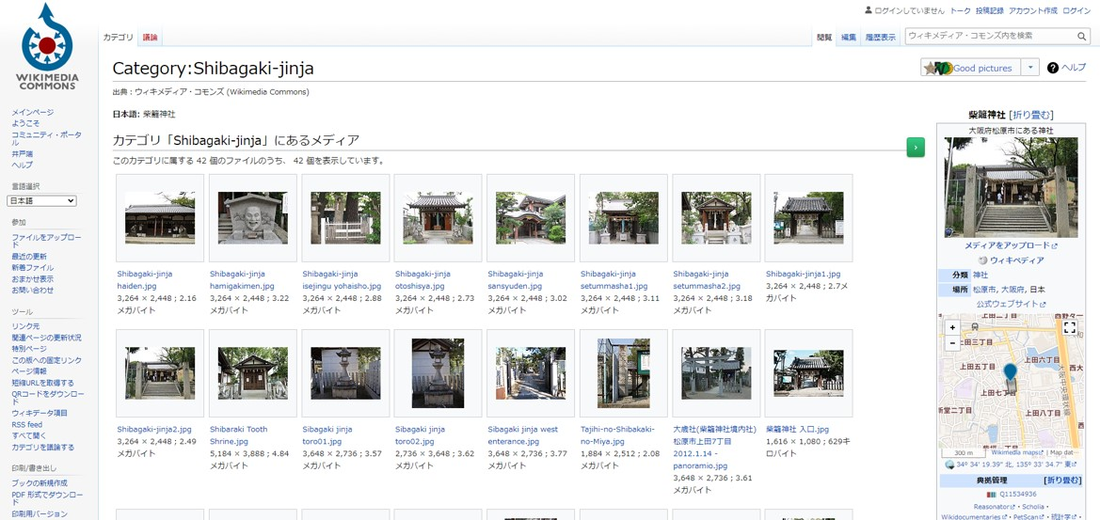Open the map in fullscreen
This screenshot has height=520, width=1100.
[1069, 327]
